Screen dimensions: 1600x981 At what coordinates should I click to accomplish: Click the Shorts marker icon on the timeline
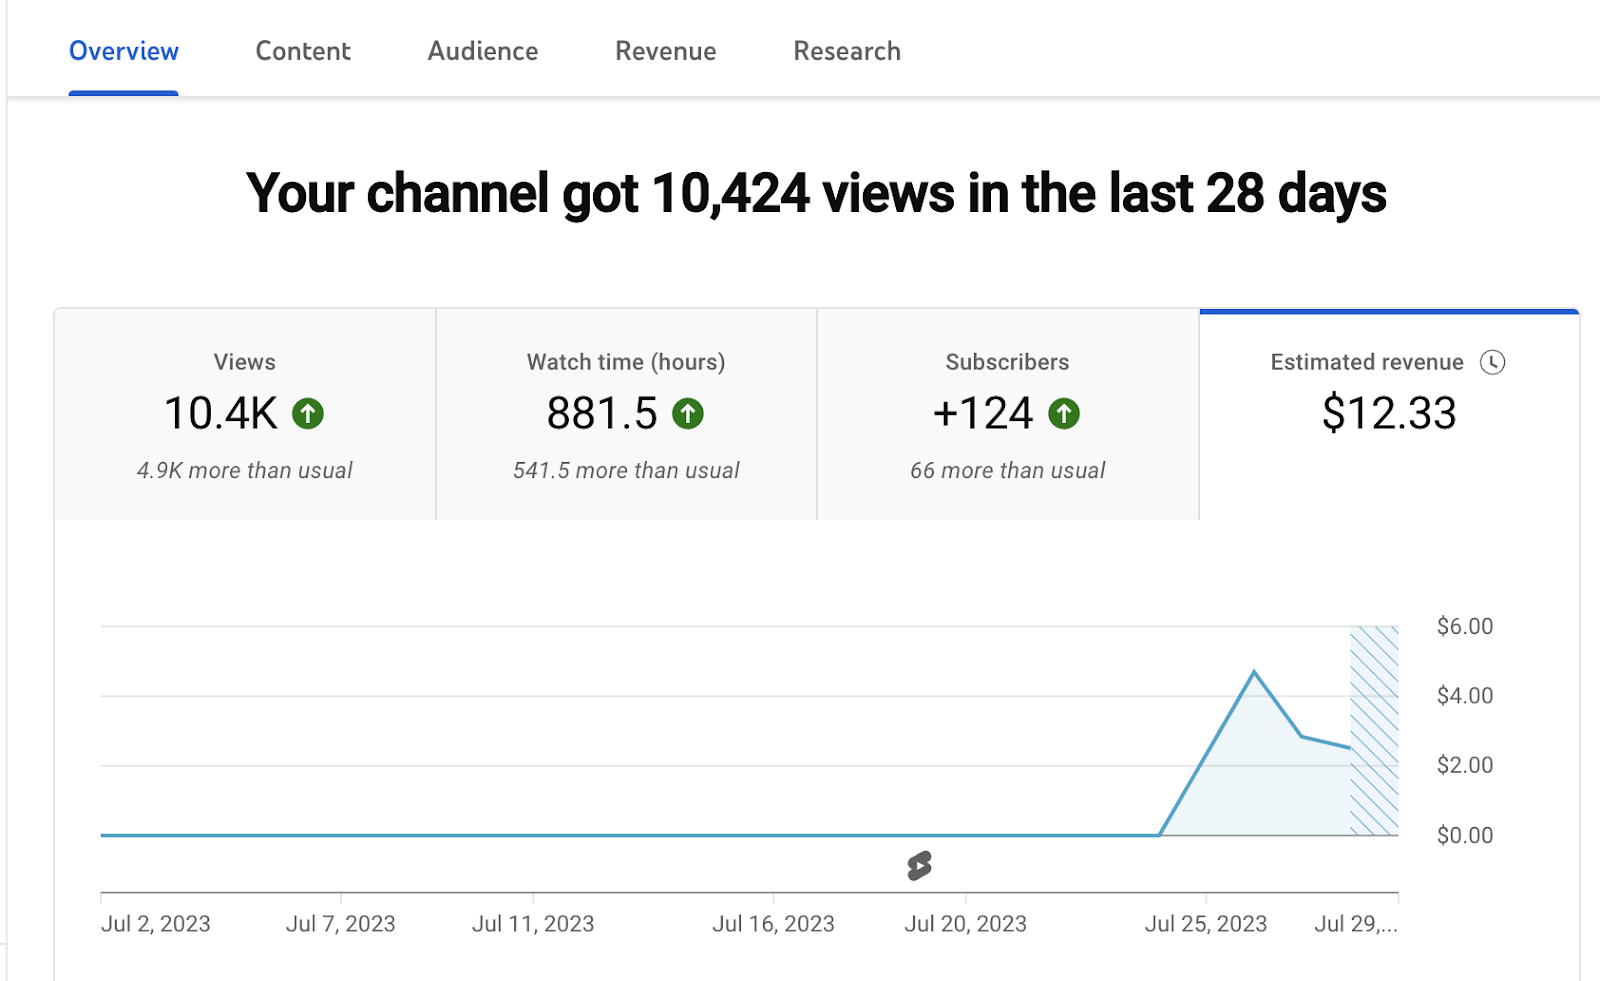919,865
